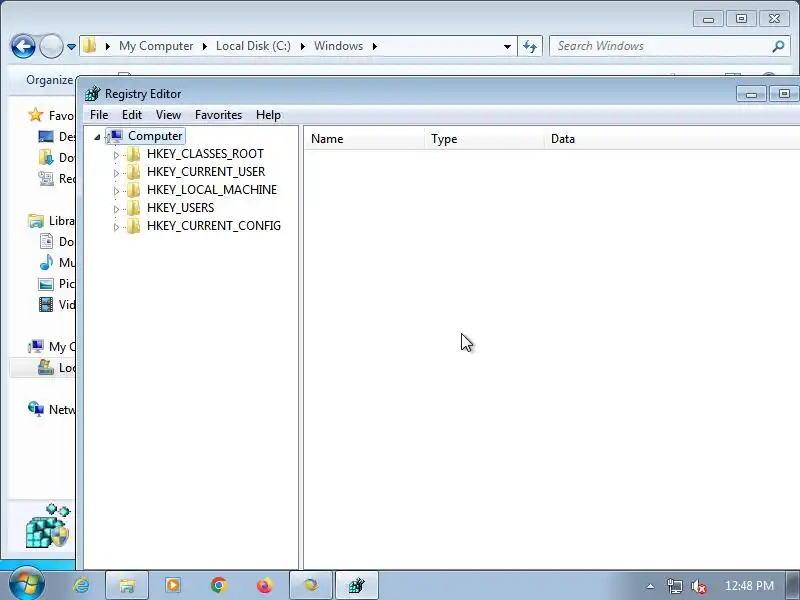
Task: Select My Computer icon in Explorer sidebar
Action: [x=36, y=346]
